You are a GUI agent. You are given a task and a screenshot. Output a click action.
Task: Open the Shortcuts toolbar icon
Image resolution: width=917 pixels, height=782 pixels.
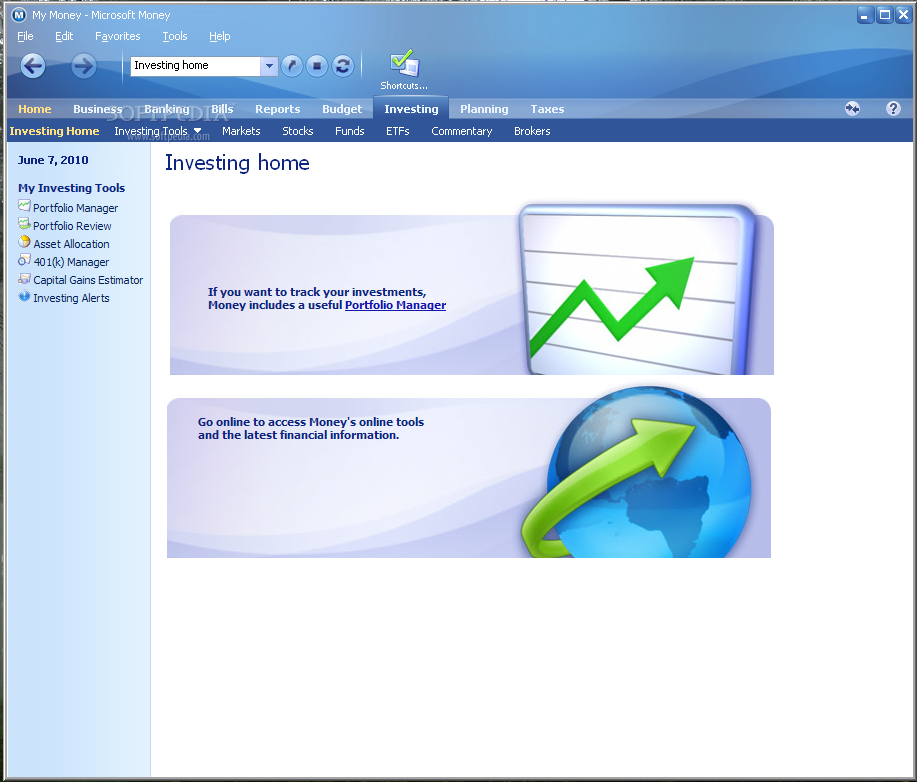coord(404,70)
